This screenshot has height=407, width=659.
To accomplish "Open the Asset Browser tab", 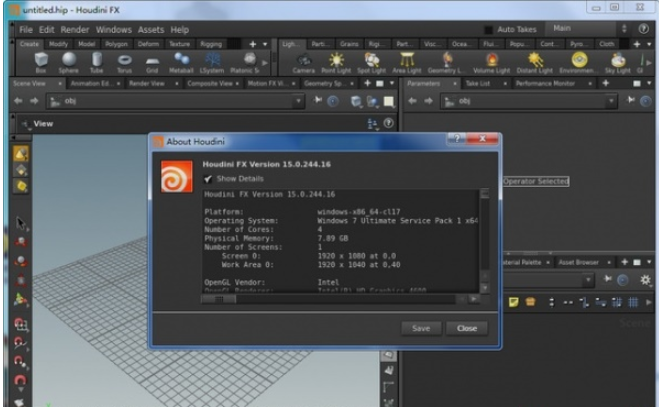I will tap(578, 262).
